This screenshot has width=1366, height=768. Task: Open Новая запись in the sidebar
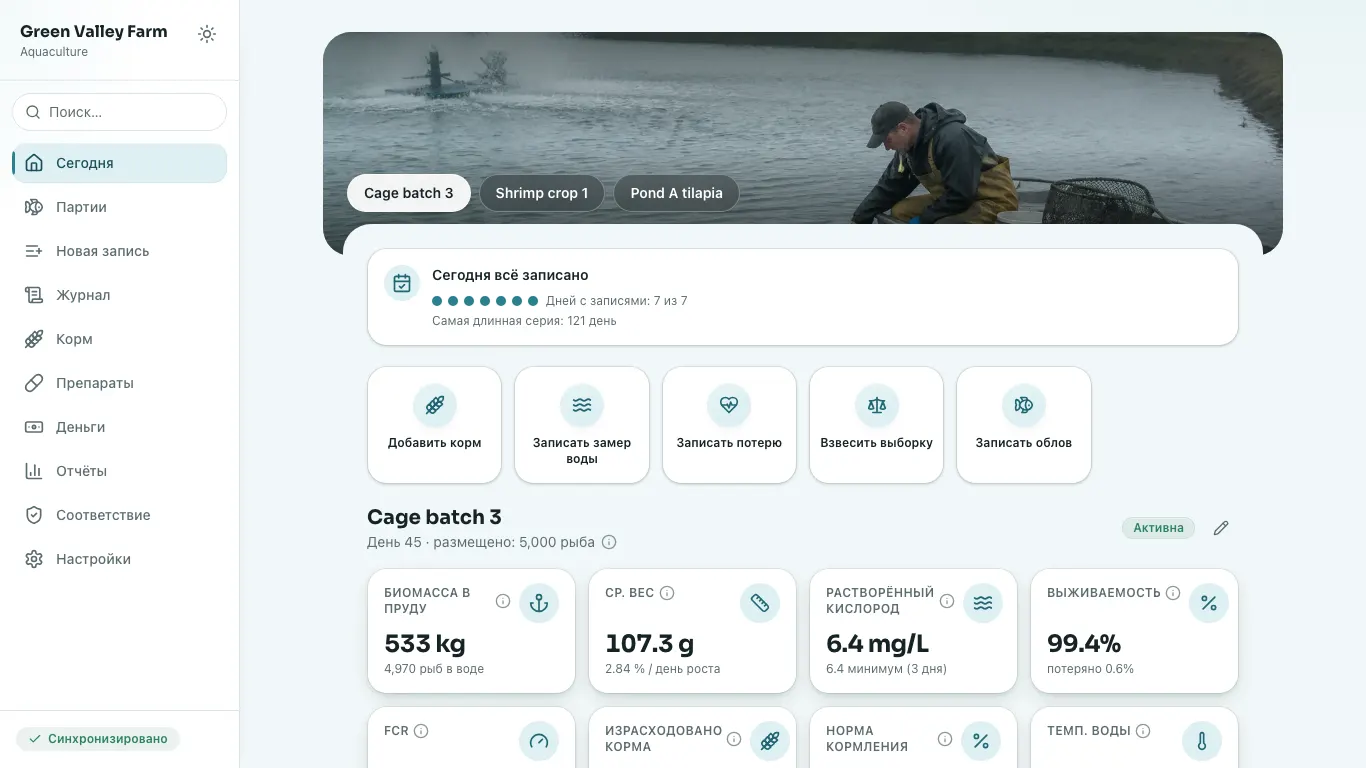(120, 251)
